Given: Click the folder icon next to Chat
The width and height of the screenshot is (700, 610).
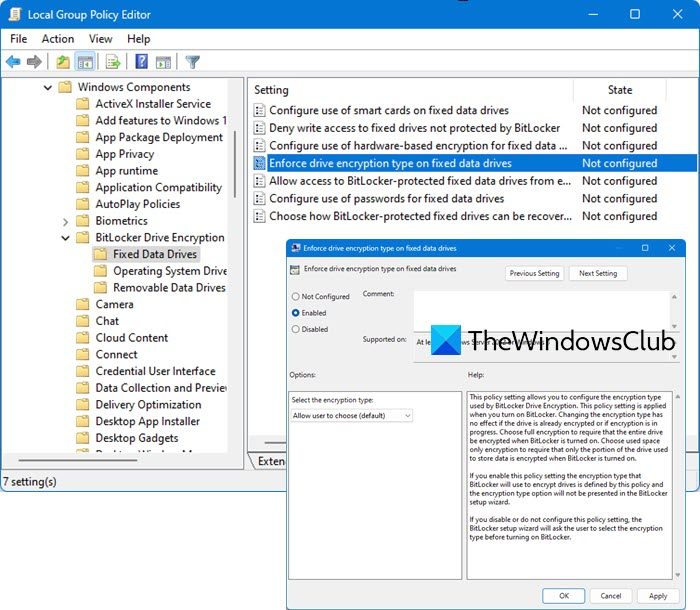Looking at the screenshot, I should (x=83, y=321).
